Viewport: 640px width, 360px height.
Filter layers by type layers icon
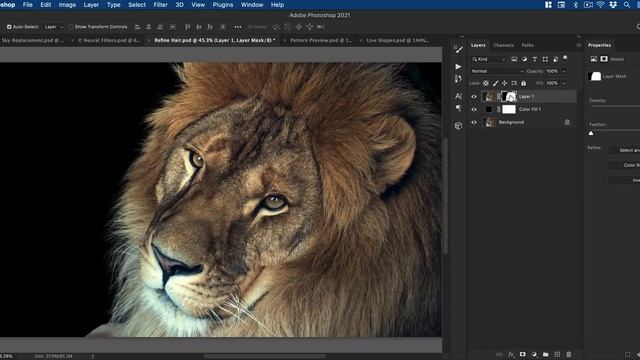[535, 59]
